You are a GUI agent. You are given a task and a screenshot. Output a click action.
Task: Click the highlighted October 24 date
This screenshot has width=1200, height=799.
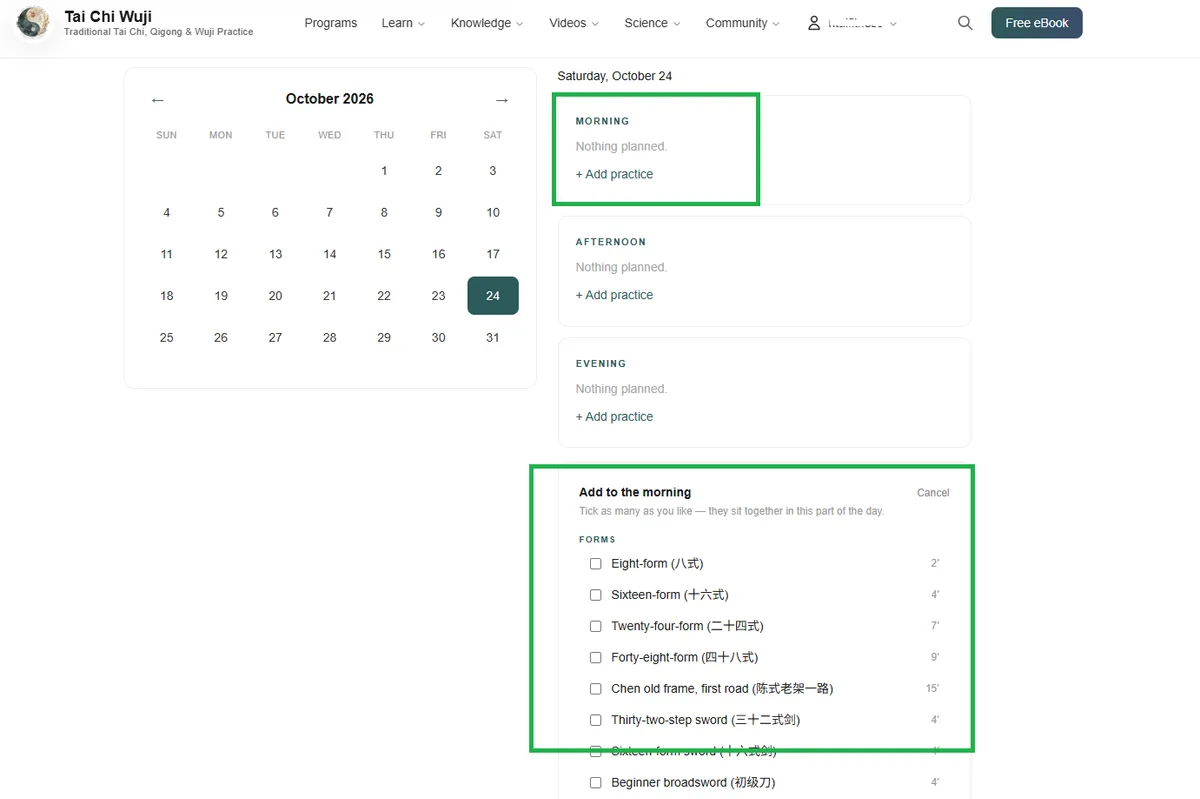(493, 296)
